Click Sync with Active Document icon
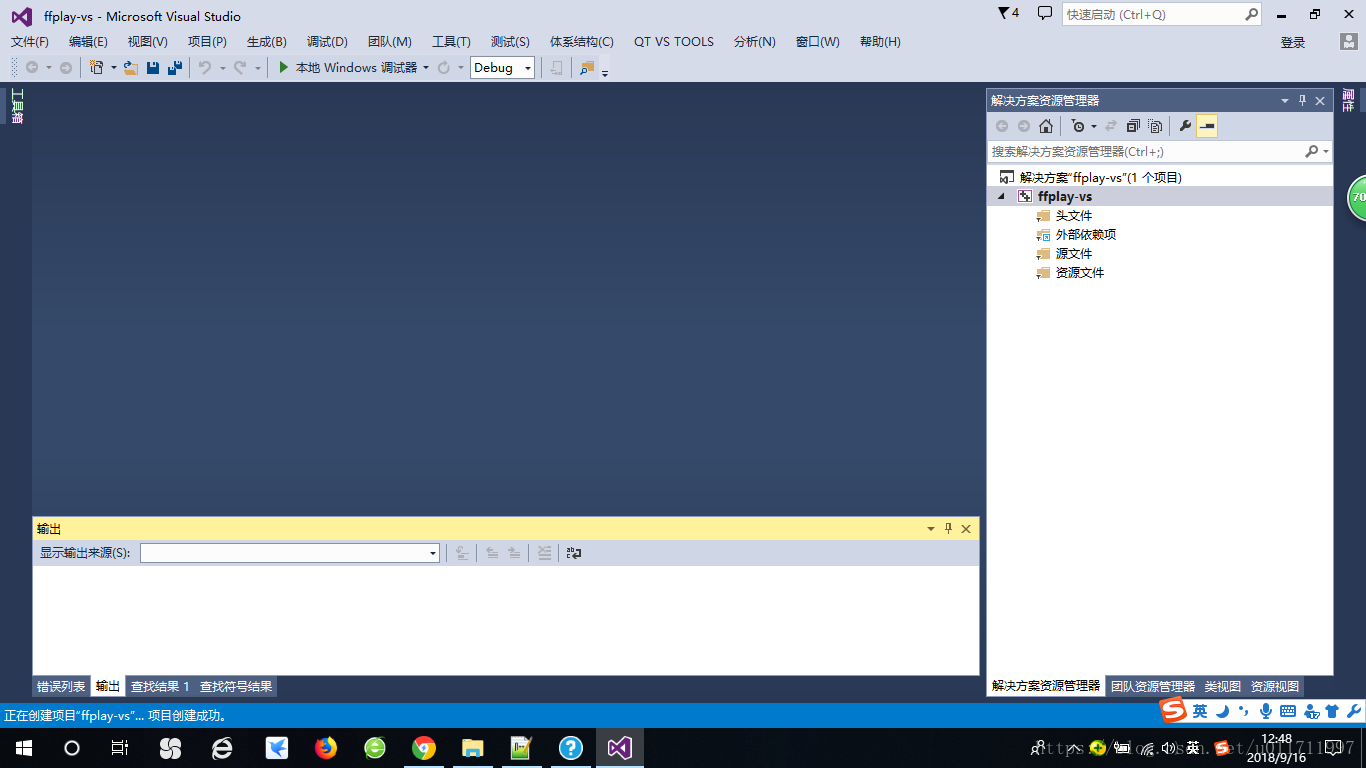This screenshot has width=1366, height=768. 1111,126
